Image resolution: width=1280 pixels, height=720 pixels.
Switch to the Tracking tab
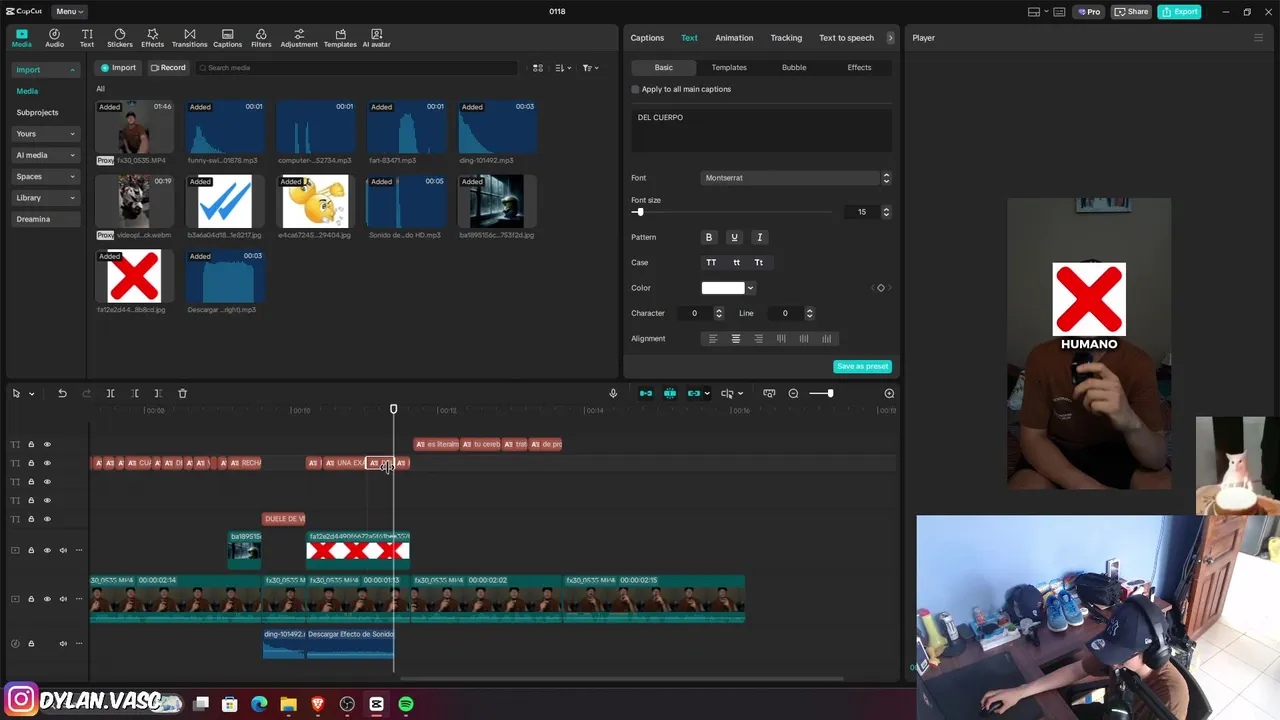click(x=786, y=38)
